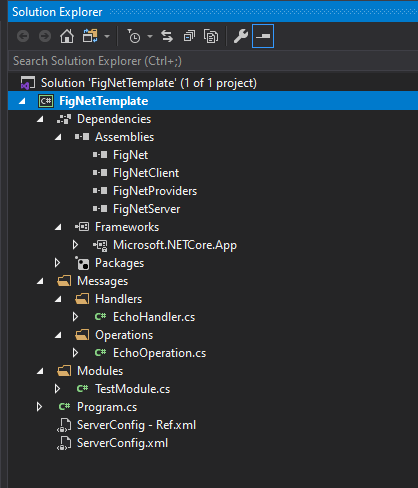Switch between solutions and folder views
The height and width of the screenshot is (488, 418).
[x=90, y=36]
